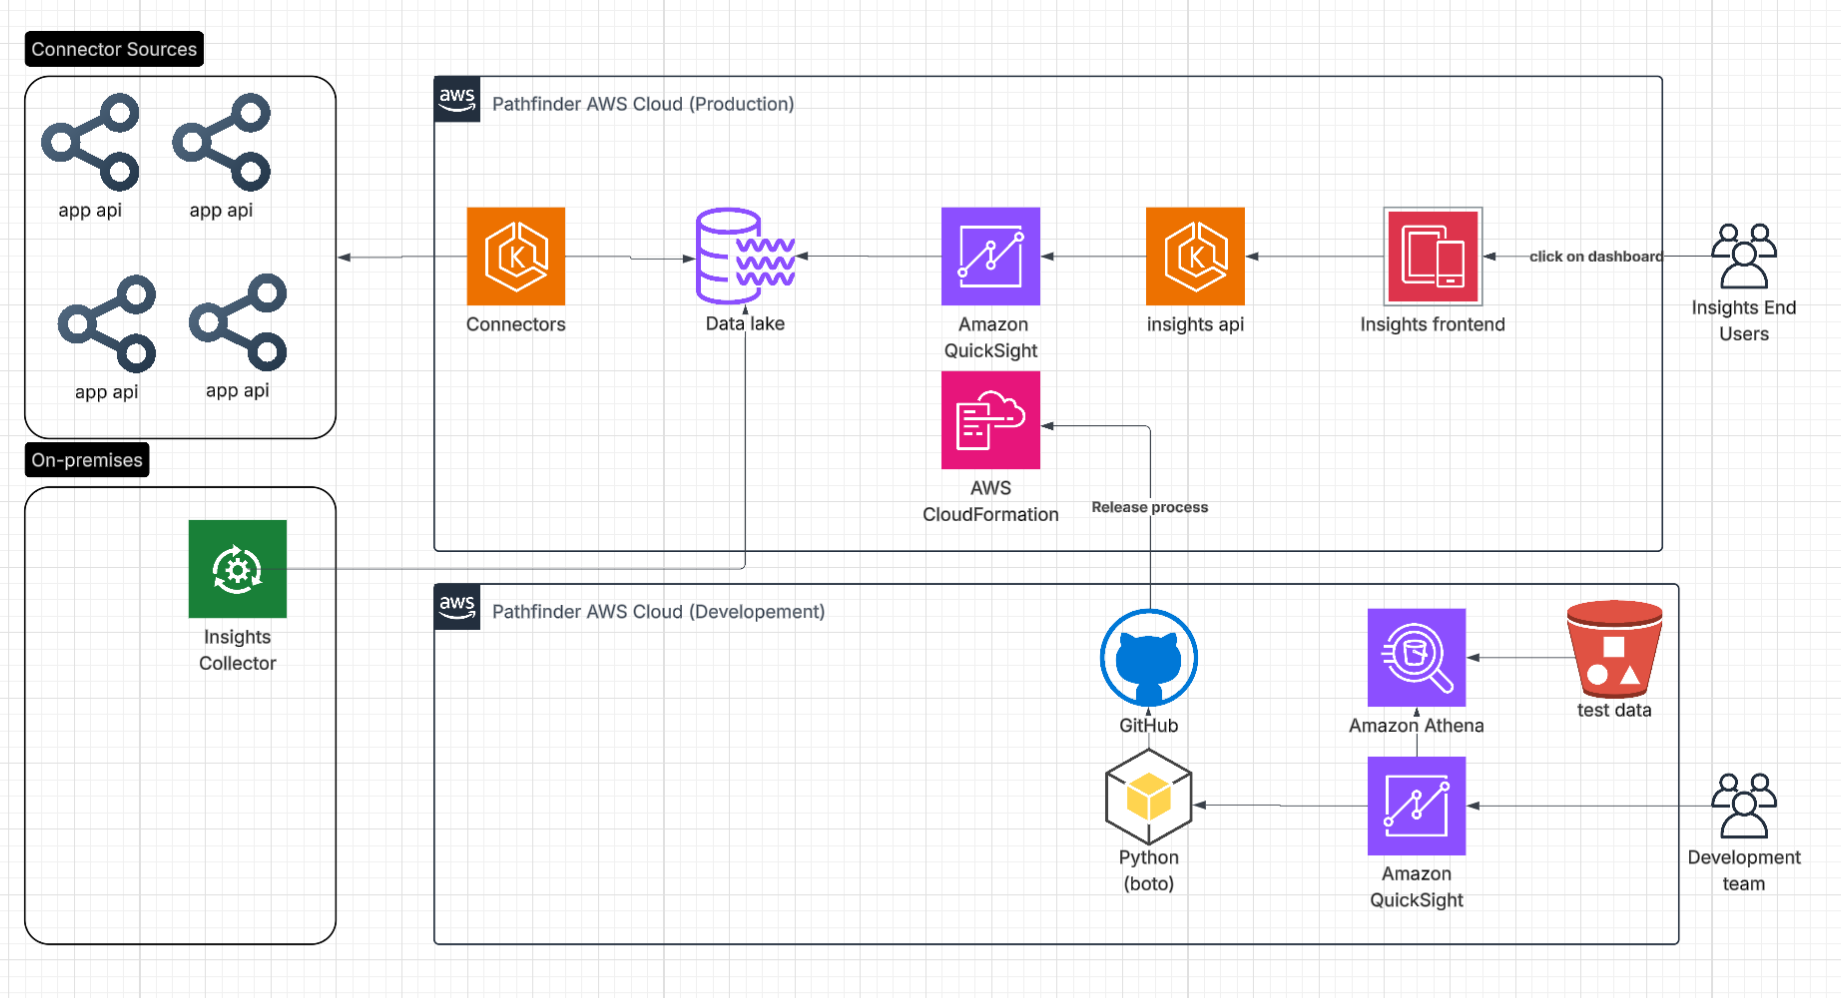
Task: Select the 'Insights End Users' text label
Action: [x=1744, y=320]
